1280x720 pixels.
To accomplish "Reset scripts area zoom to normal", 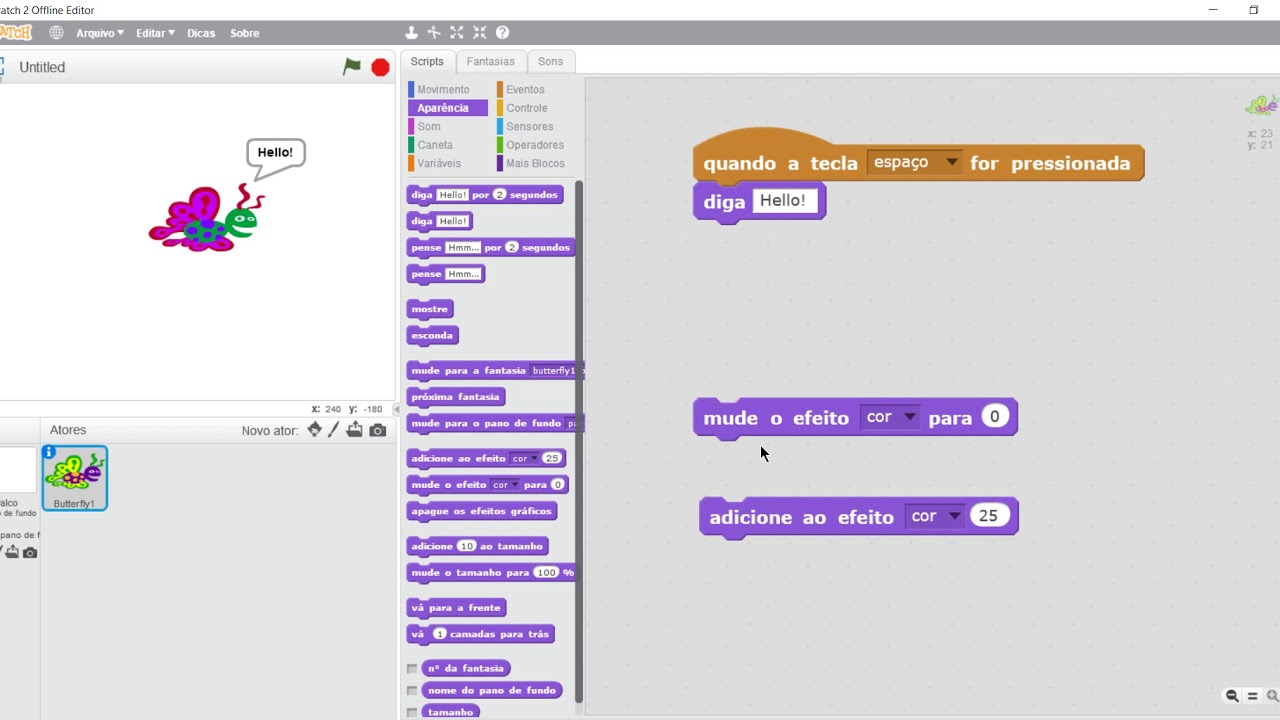I will click(x=1252, y=696).
